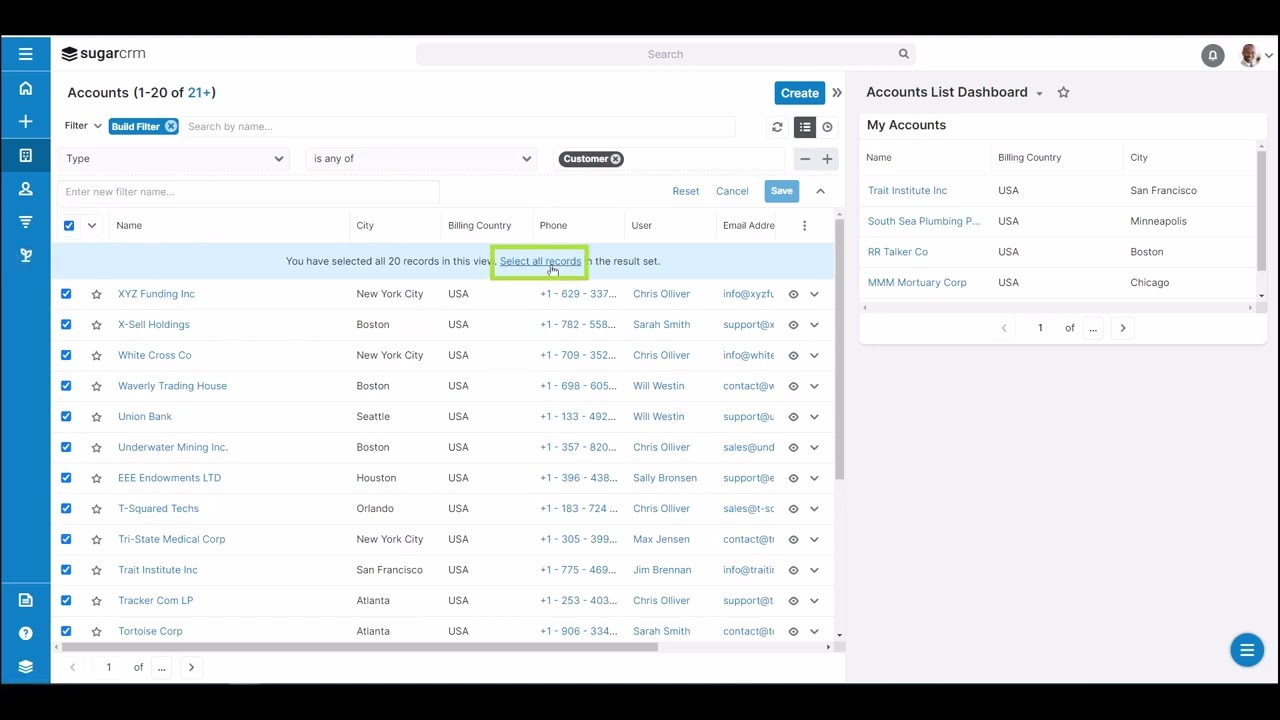1280x720 pixels.
Task: Click the Create button
Action: [x=800, y=93]
